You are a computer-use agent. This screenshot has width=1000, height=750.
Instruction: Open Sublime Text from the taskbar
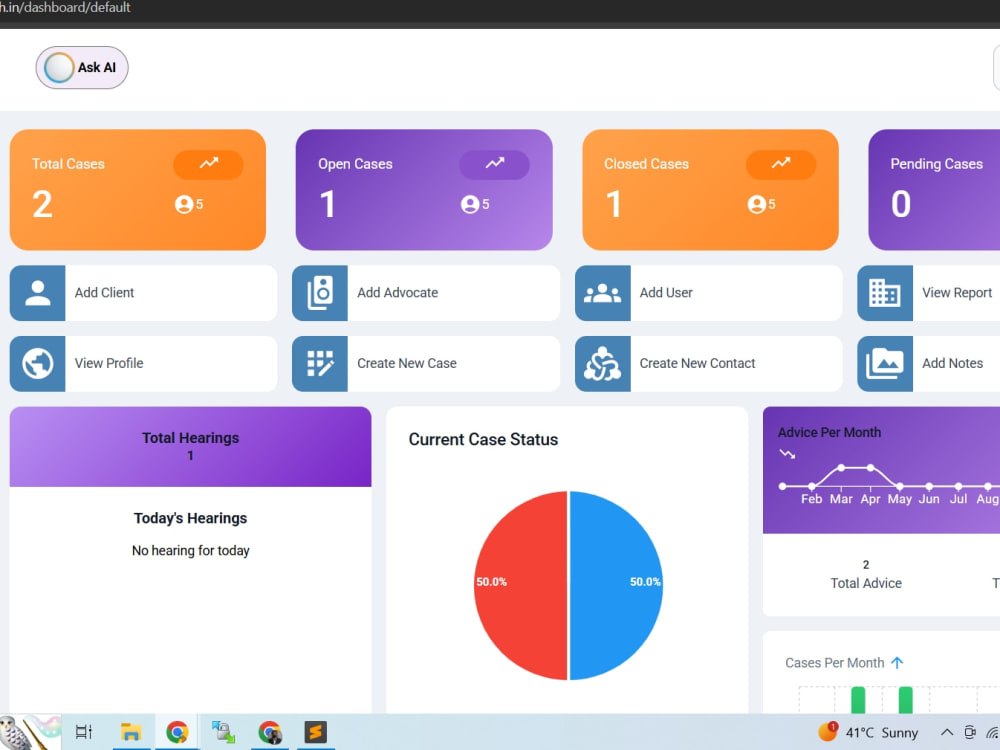pyautogui.click(x=315, y=732)
